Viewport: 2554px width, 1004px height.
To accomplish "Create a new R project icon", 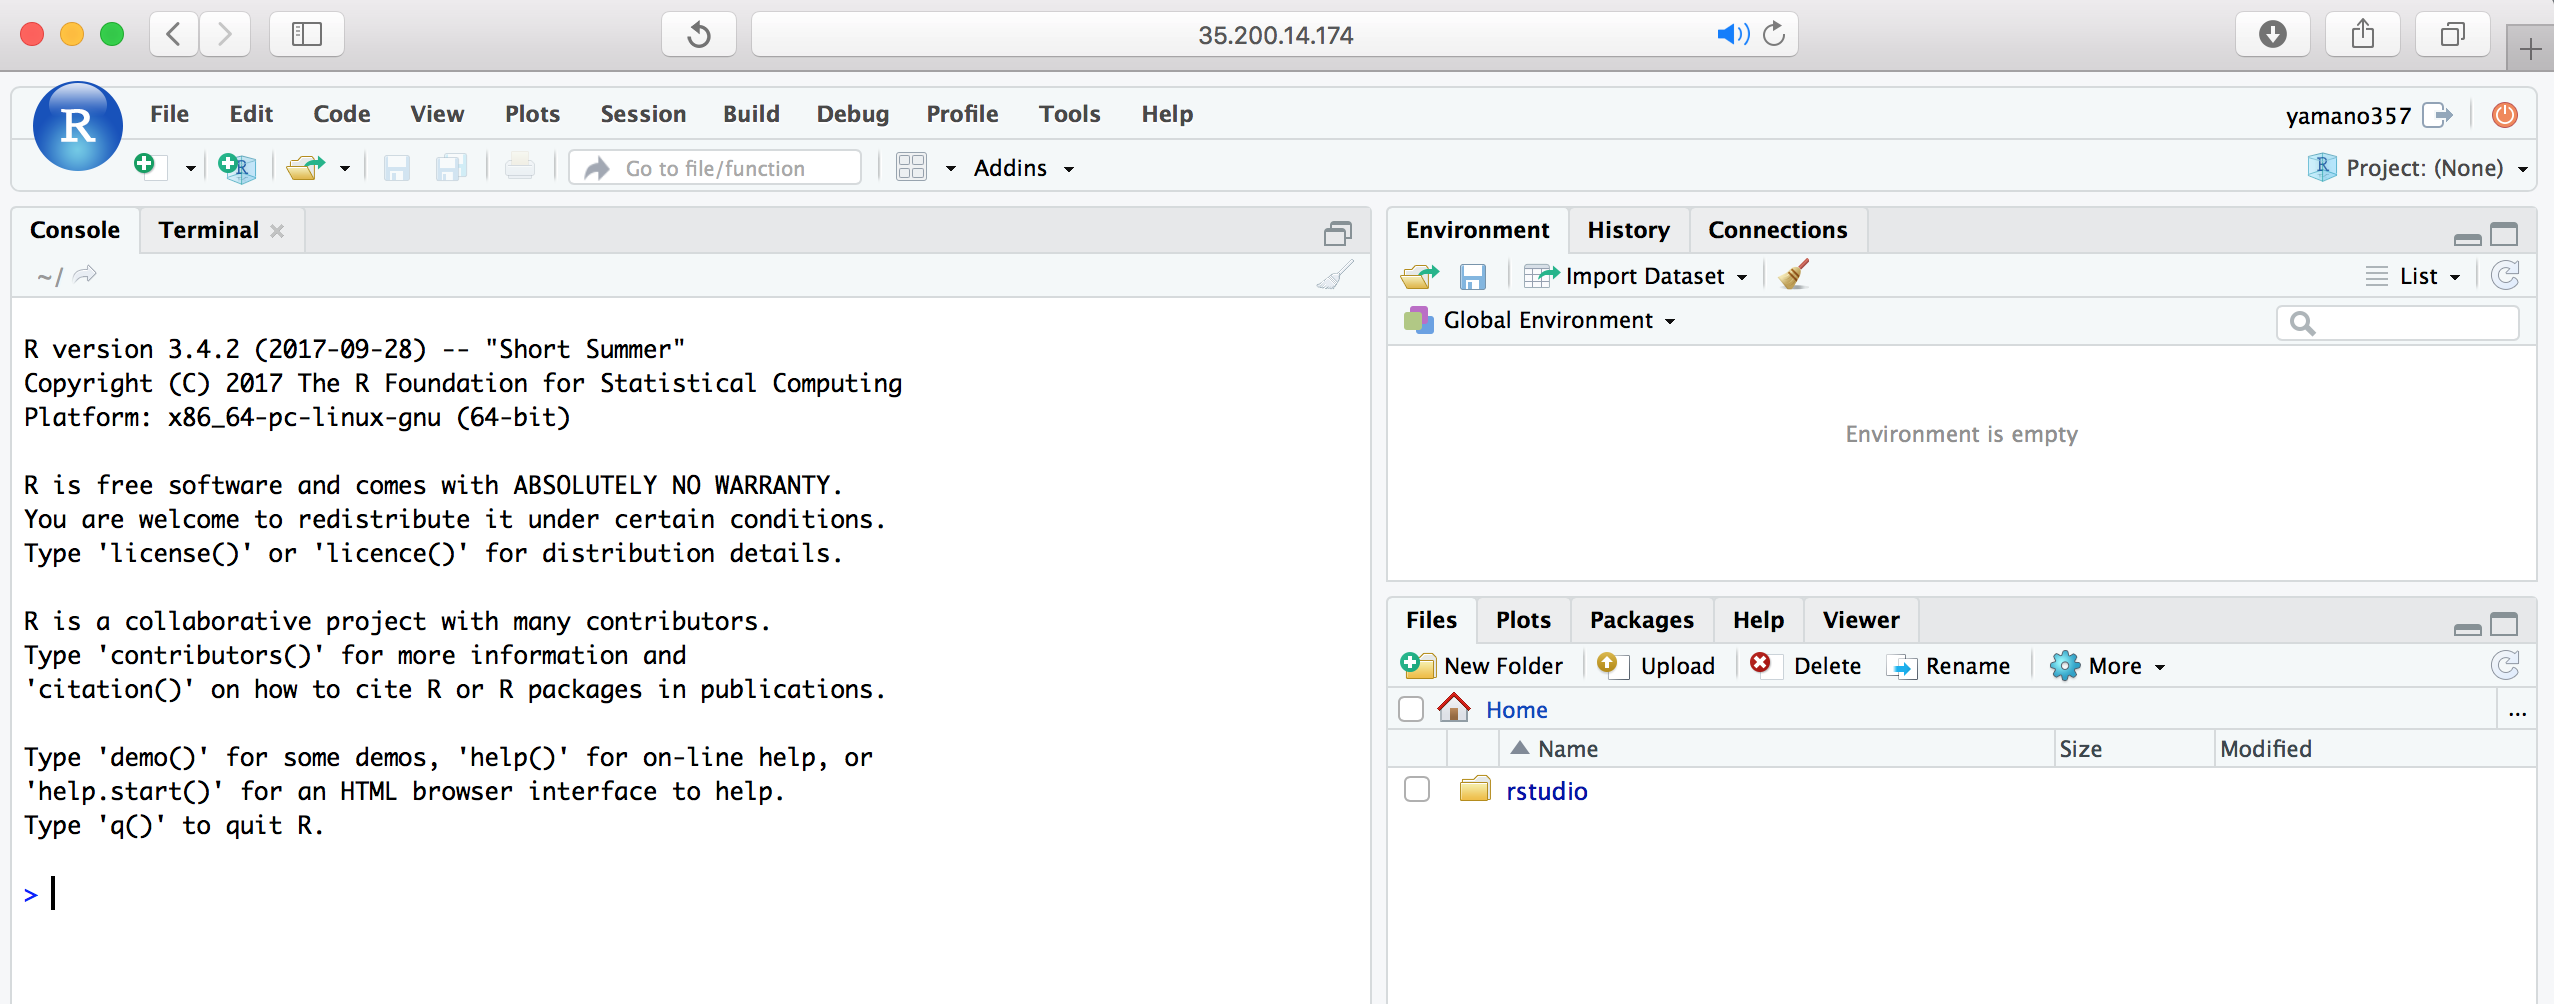I will (x=237, y=167).
